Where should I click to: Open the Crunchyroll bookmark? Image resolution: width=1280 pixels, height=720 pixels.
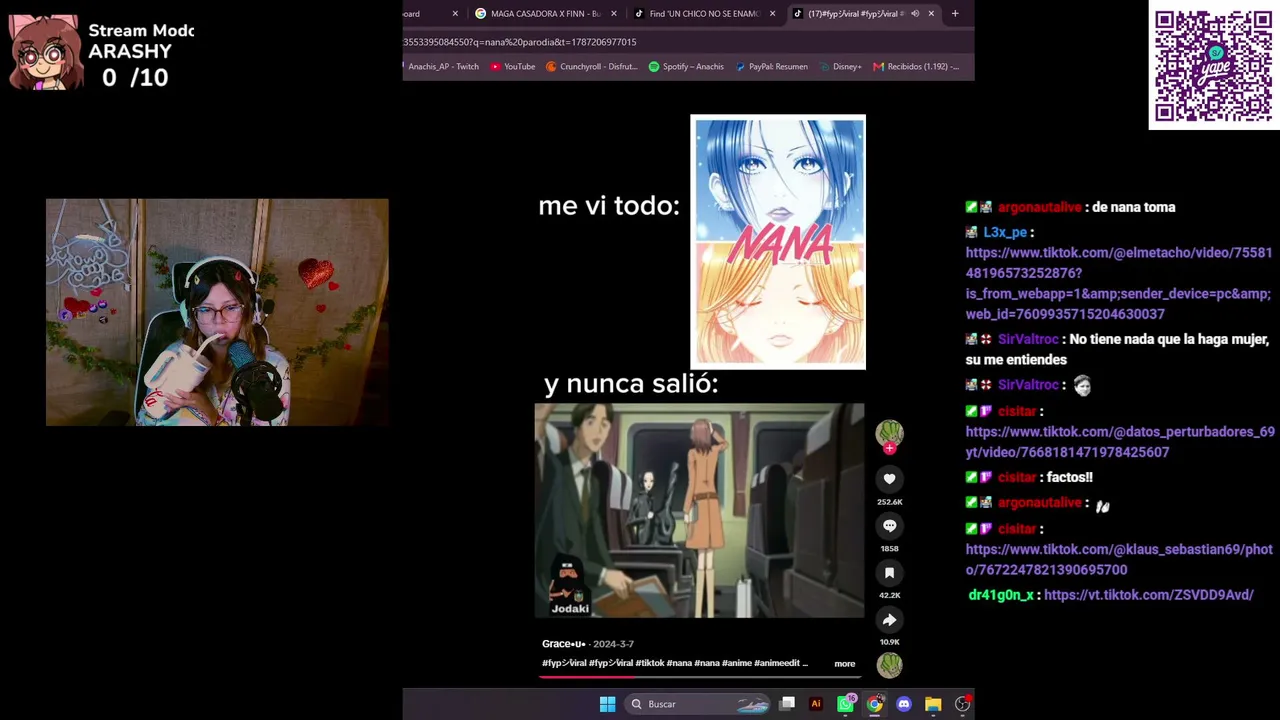pos(592,67)
